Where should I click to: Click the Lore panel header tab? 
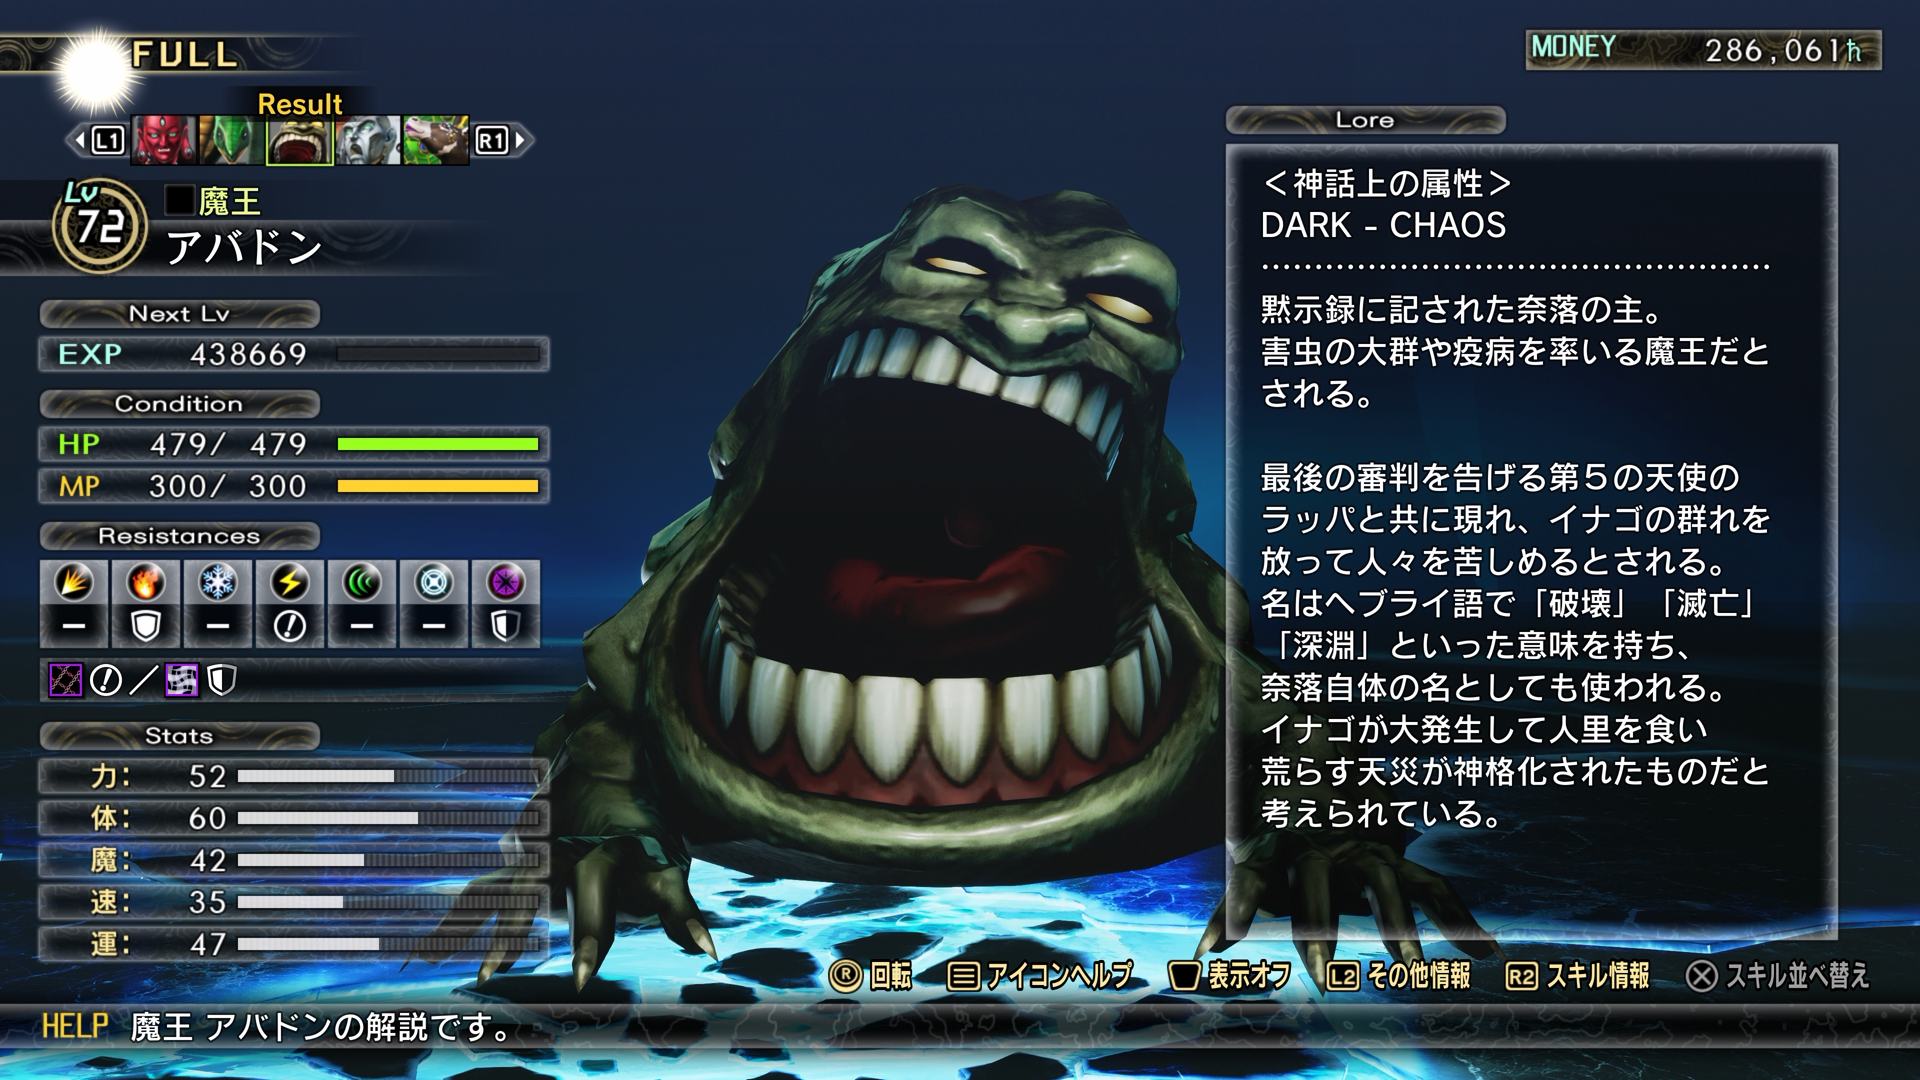tap(1365, 120)
